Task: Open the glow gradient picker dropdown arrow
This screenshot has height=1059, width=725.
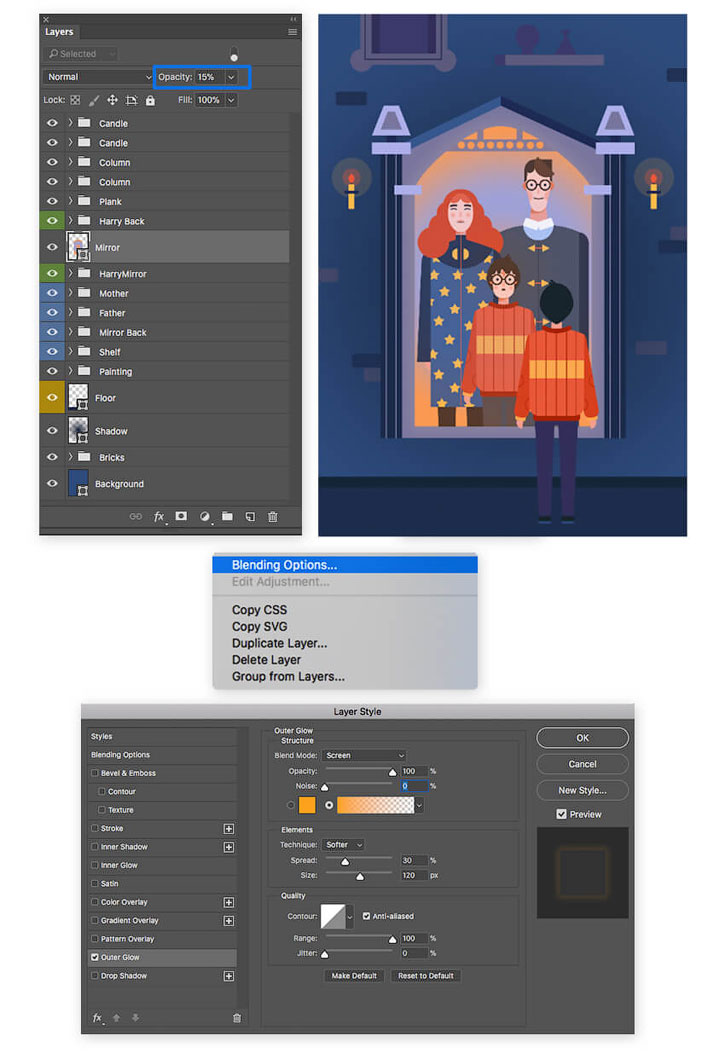Action: click(420, 805)
